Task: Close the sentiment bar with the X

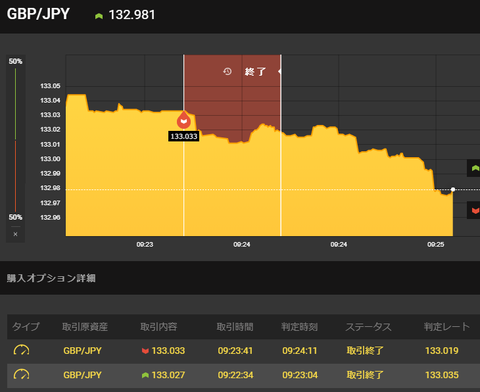Action: click(15, 234)
